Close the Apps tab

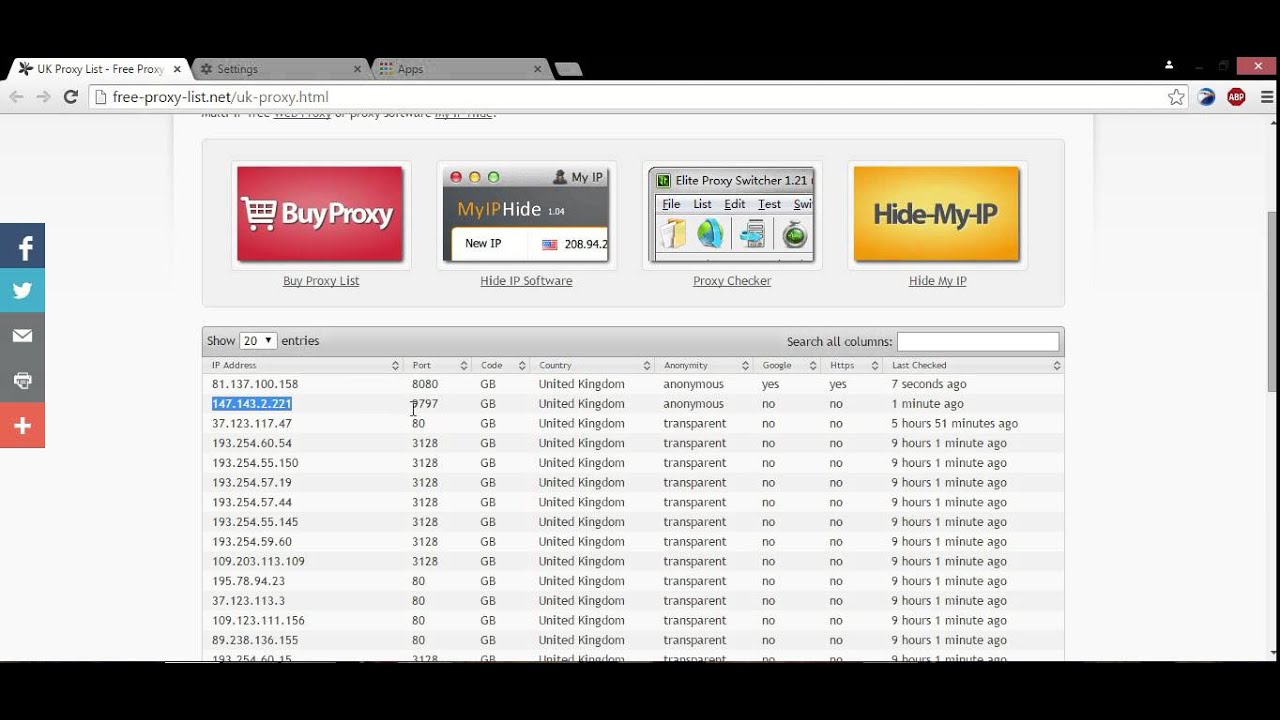(x=537, y=69)
